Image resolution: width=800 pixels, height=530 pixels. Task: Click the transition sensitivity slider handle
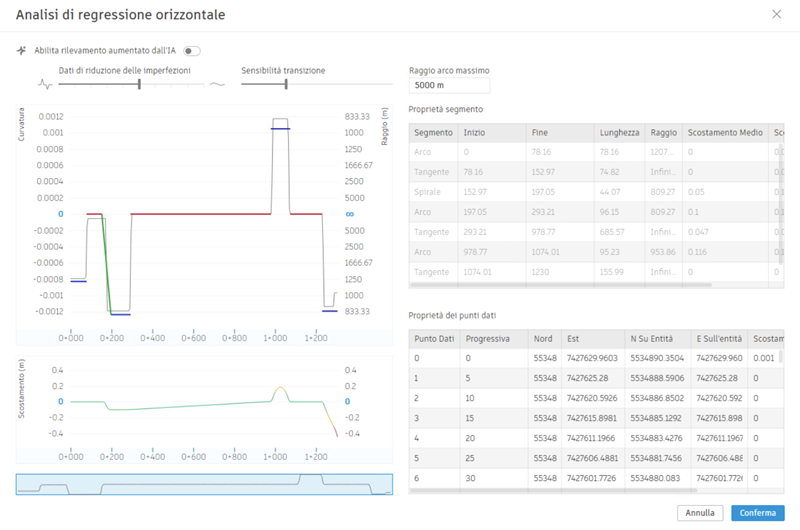(286, 84)
